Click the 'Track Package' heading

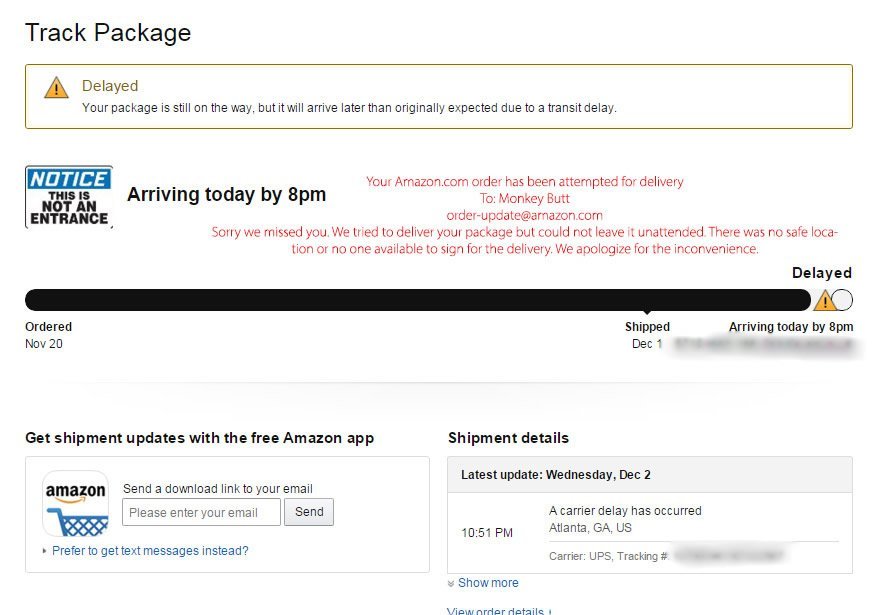click(x=108, y=32)
